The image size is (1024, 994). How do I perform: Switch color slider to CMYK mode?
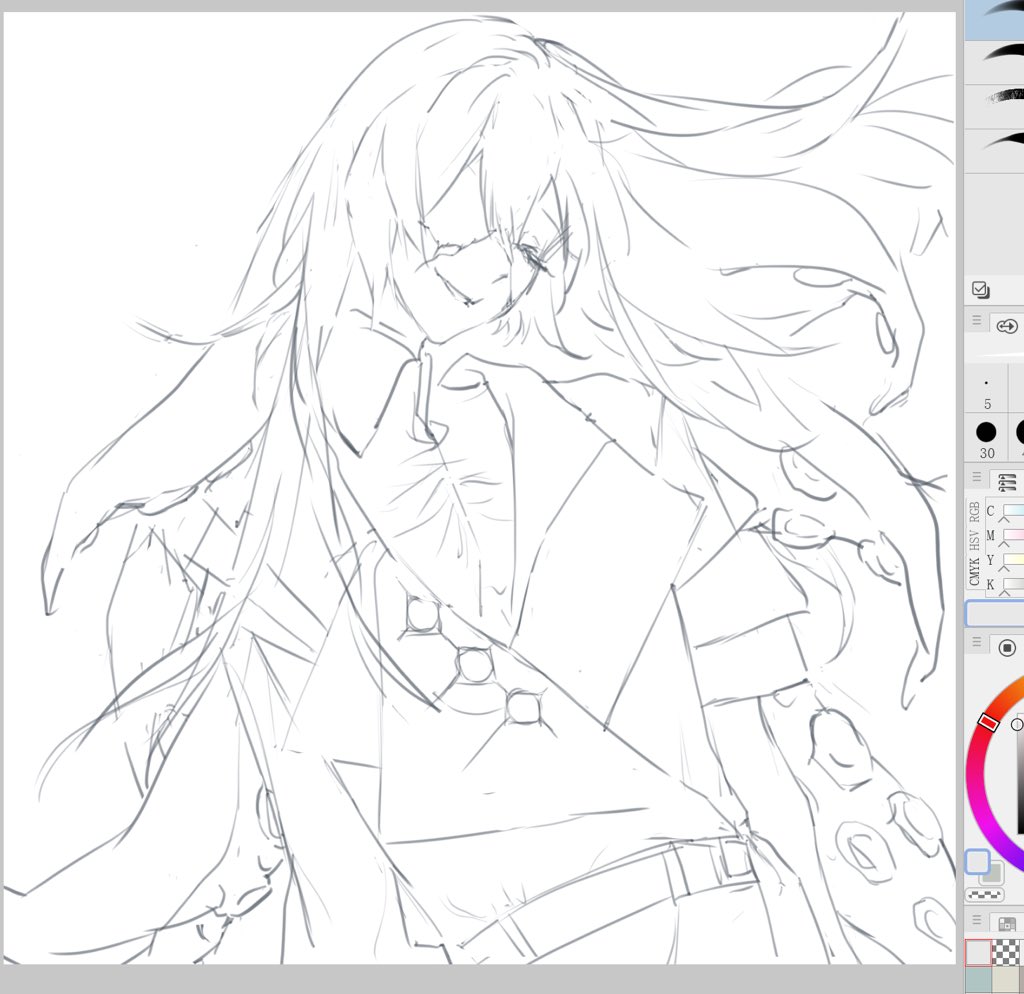(974, 571)
